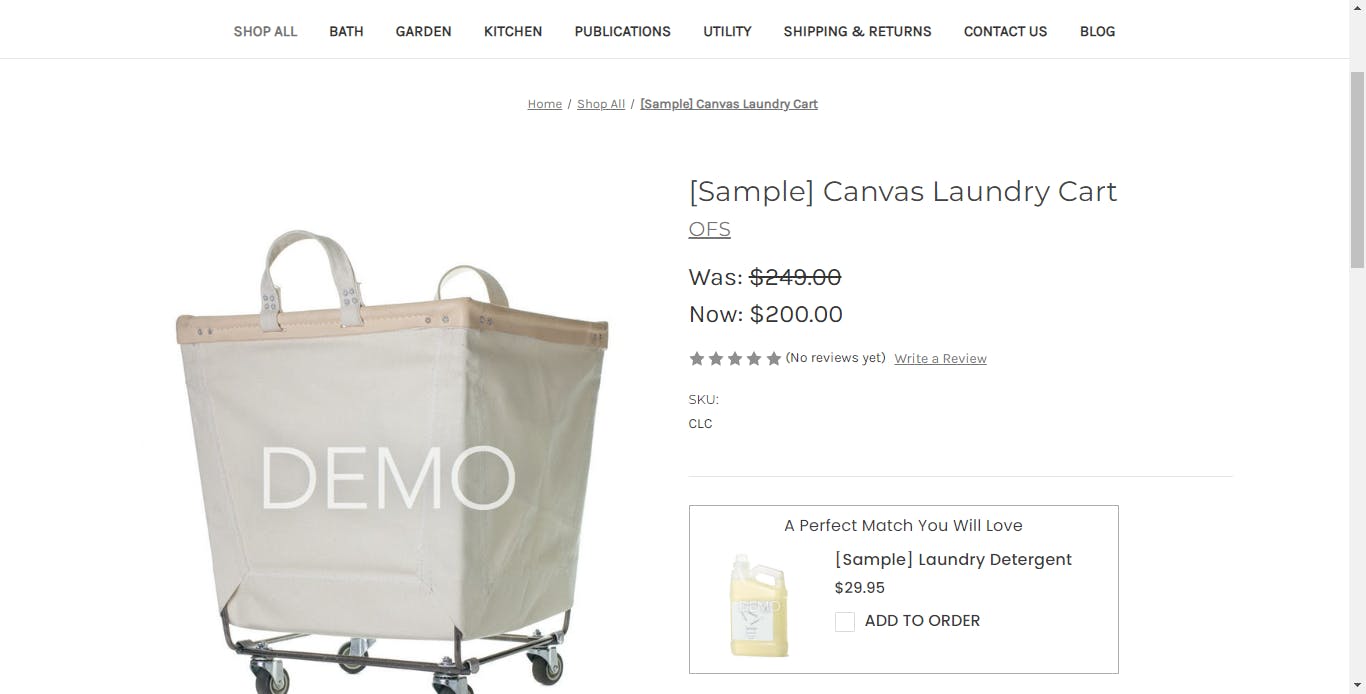
Task: Click the laundry detergent bottle thumbnail
Action: click(759, 605)
